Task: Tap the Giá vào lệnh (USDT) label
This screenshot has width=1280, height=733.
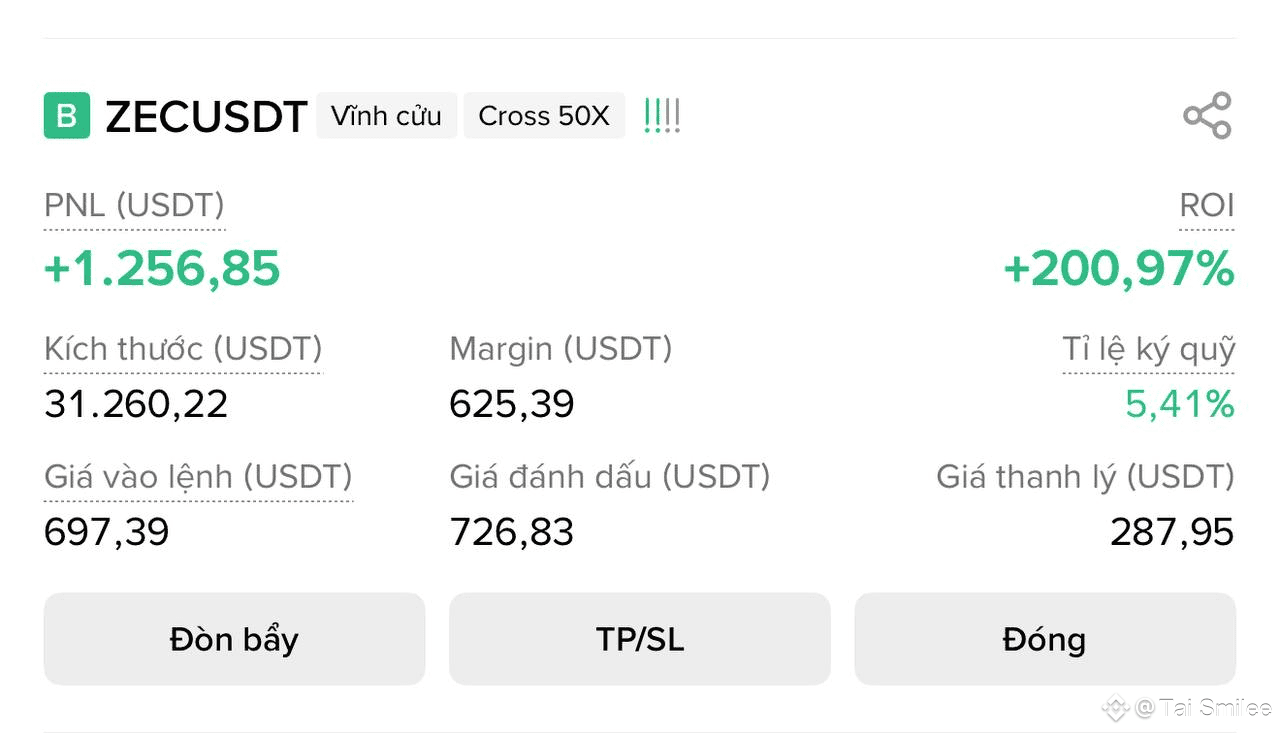Action: coord(198,477)
